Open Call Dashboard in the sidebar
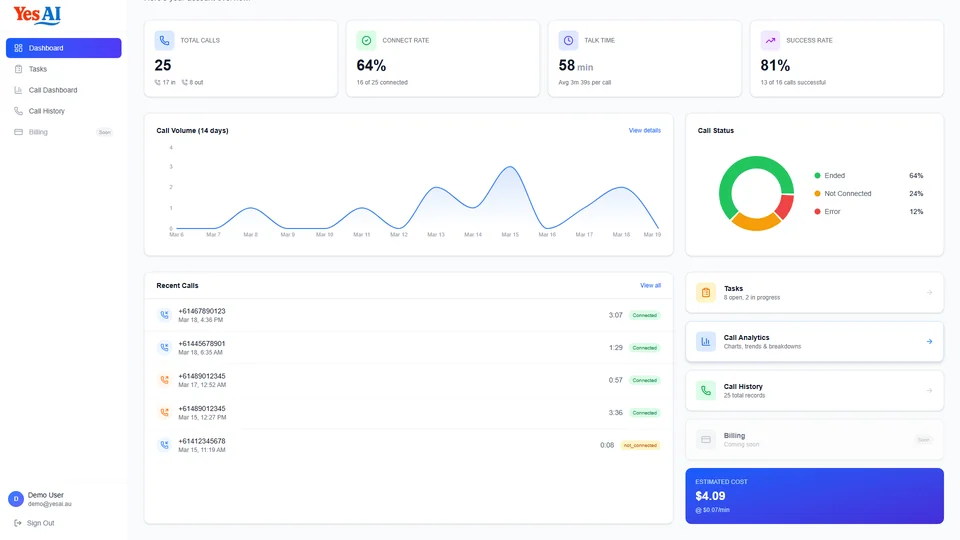The width and height of the screenshot is (960, 540). click(64, 90)
